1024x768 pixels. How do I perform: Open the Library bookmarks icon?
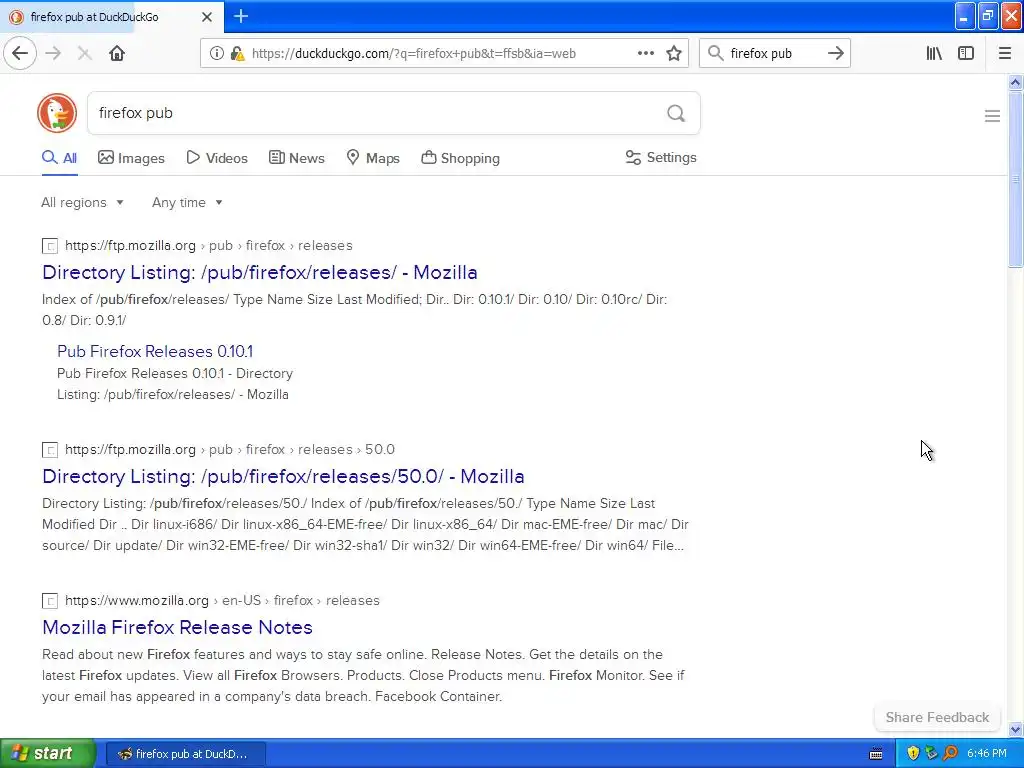point(934,54)
